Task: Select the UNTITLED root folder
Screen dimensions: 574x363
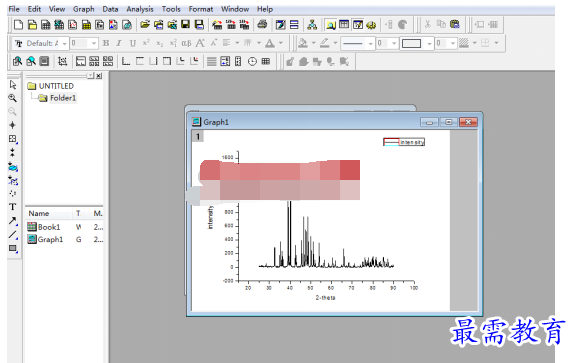Action: (56, 86)
